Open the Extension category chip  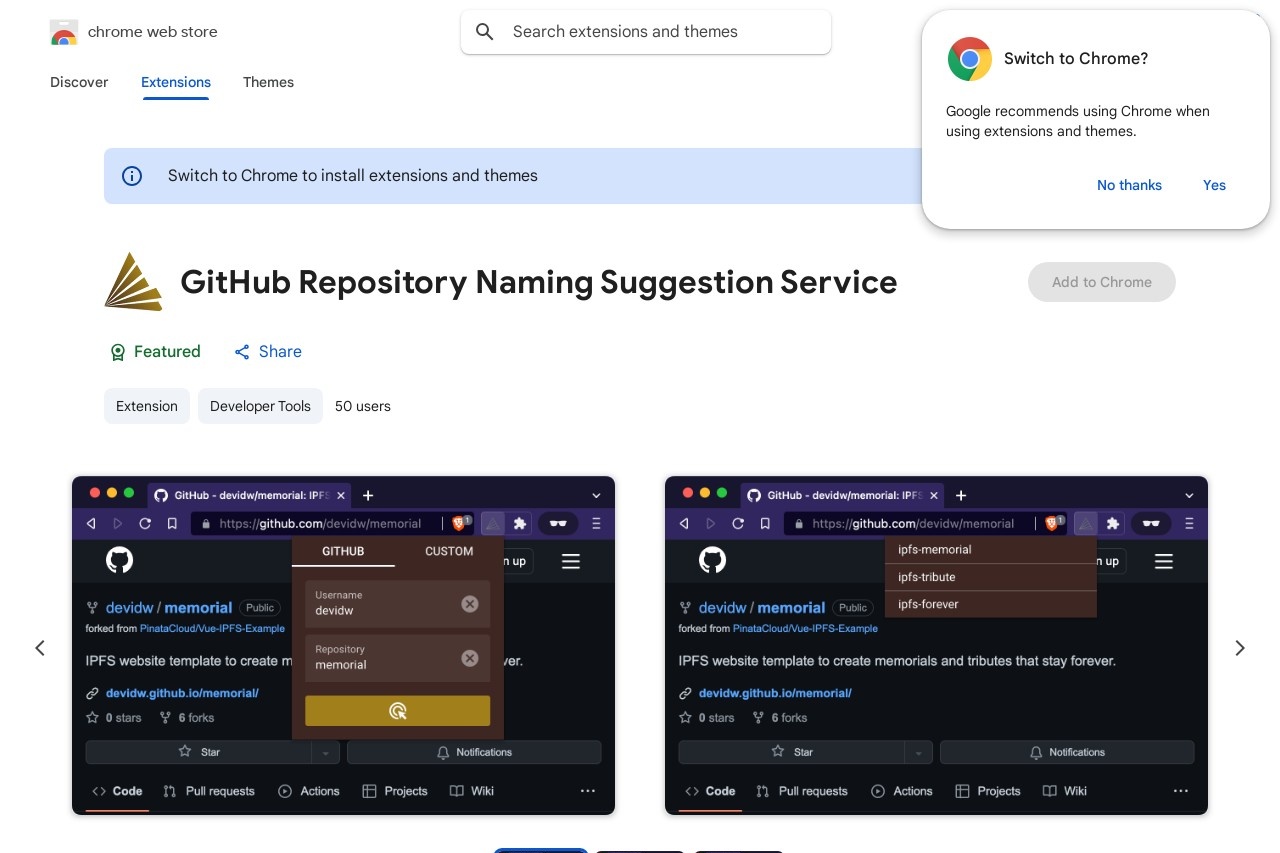(x=147, y=406)
